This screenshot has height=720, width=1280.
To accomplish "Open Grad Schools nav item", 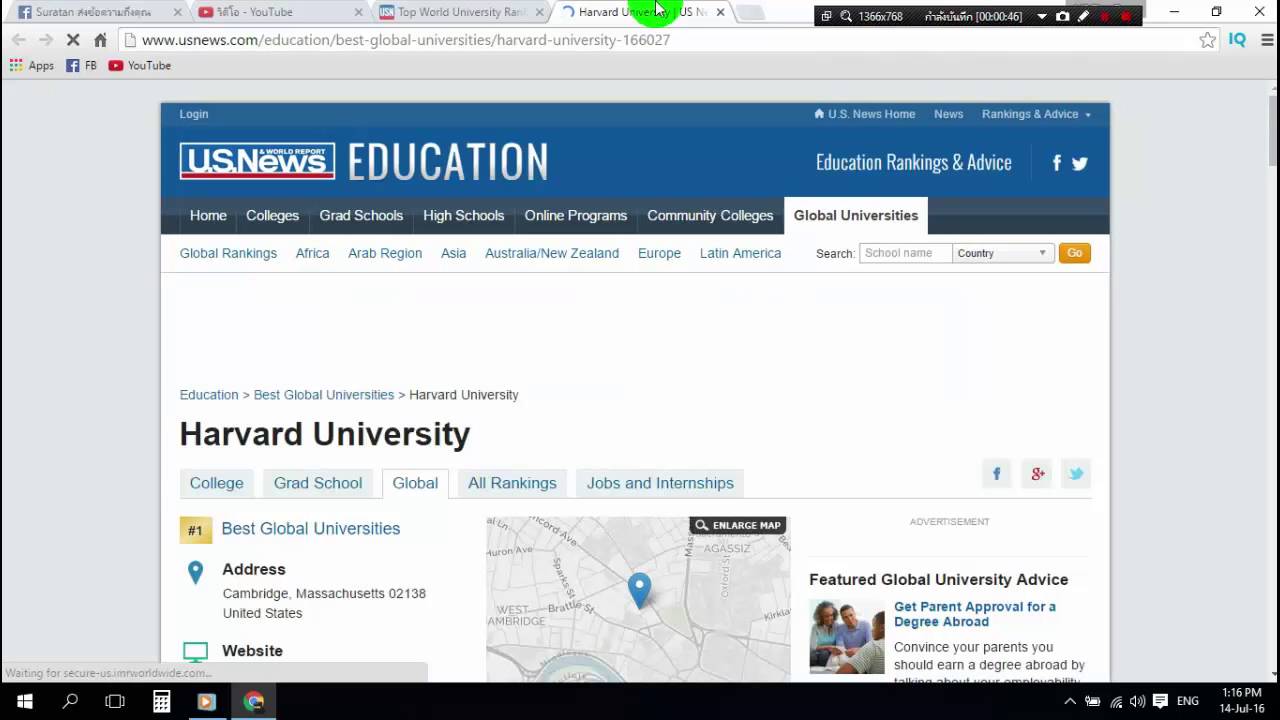I will tap(361, 215).
